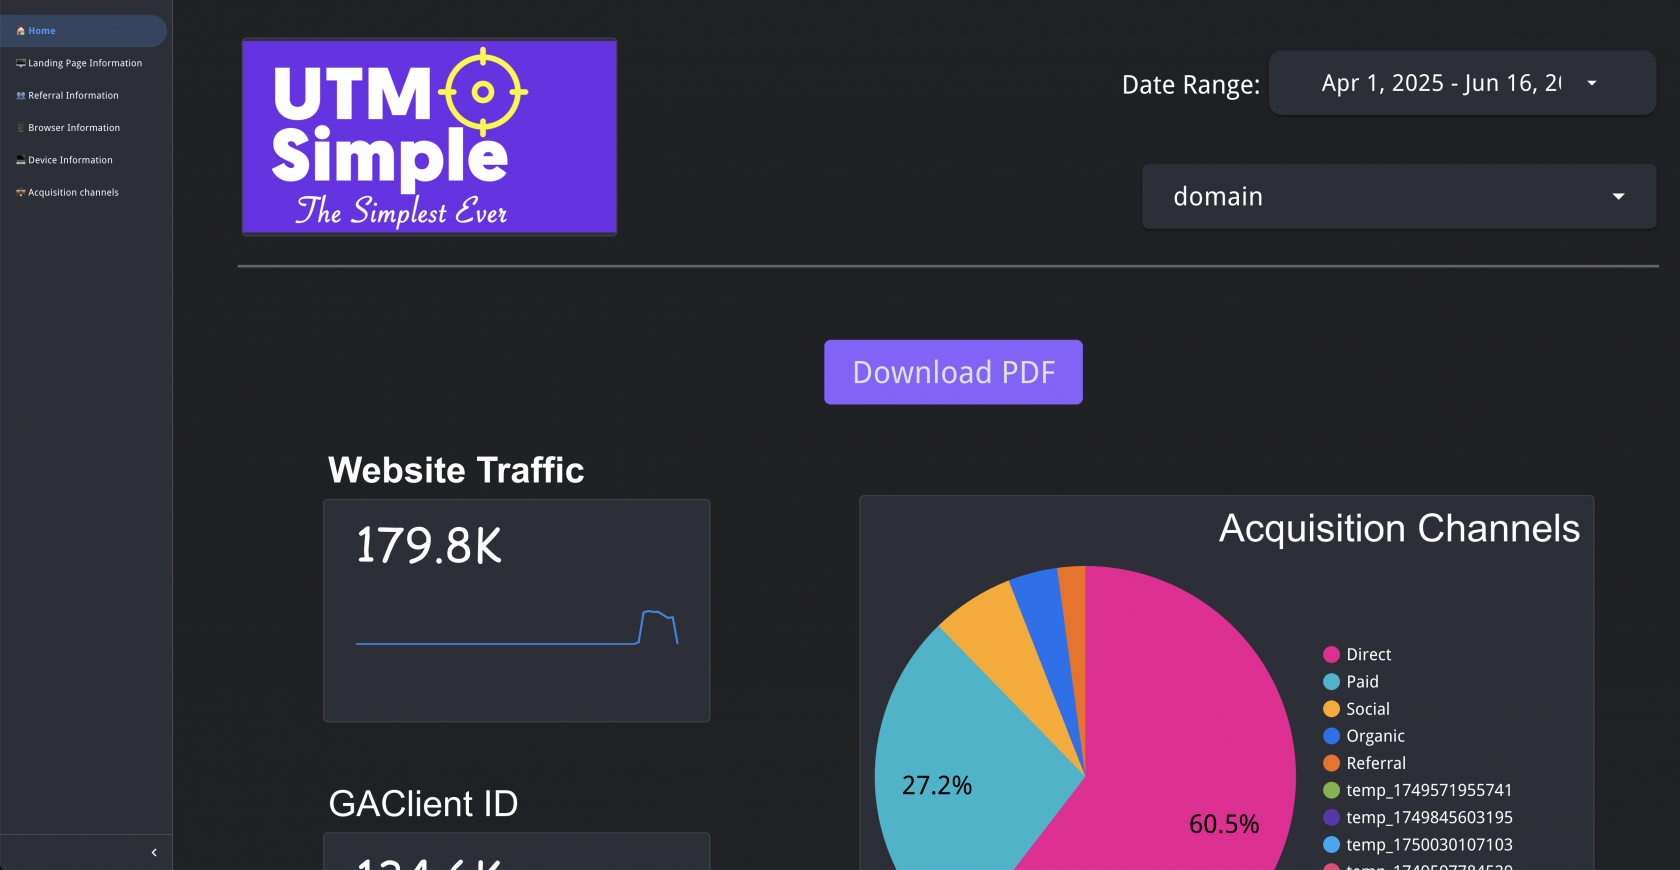Click the domain dropdown caret arrow
1680x870 pixels.
1618,197
